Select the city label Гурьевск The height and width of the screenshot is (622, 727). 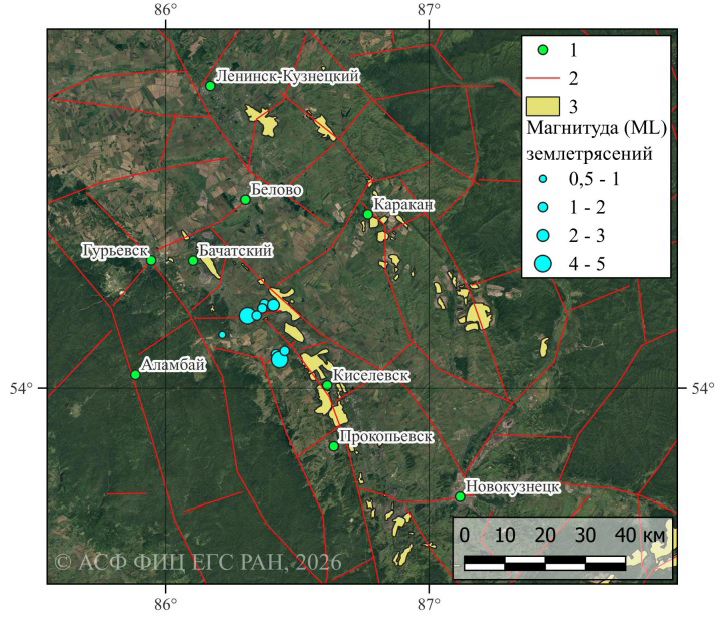click(115, 251)
